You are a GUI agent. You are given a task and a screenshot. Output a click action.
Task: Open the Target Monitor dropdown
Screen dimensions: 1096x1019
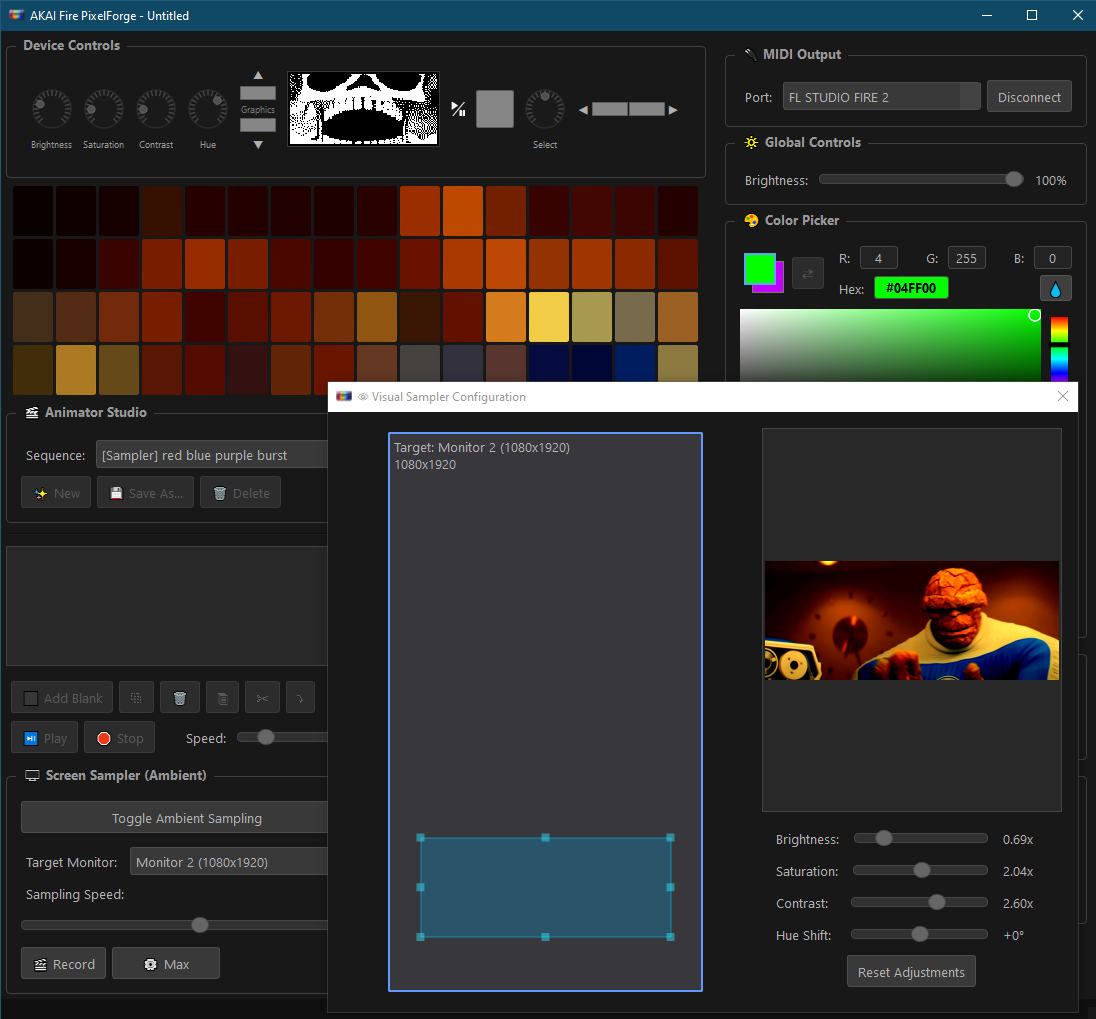click(229, 862)
